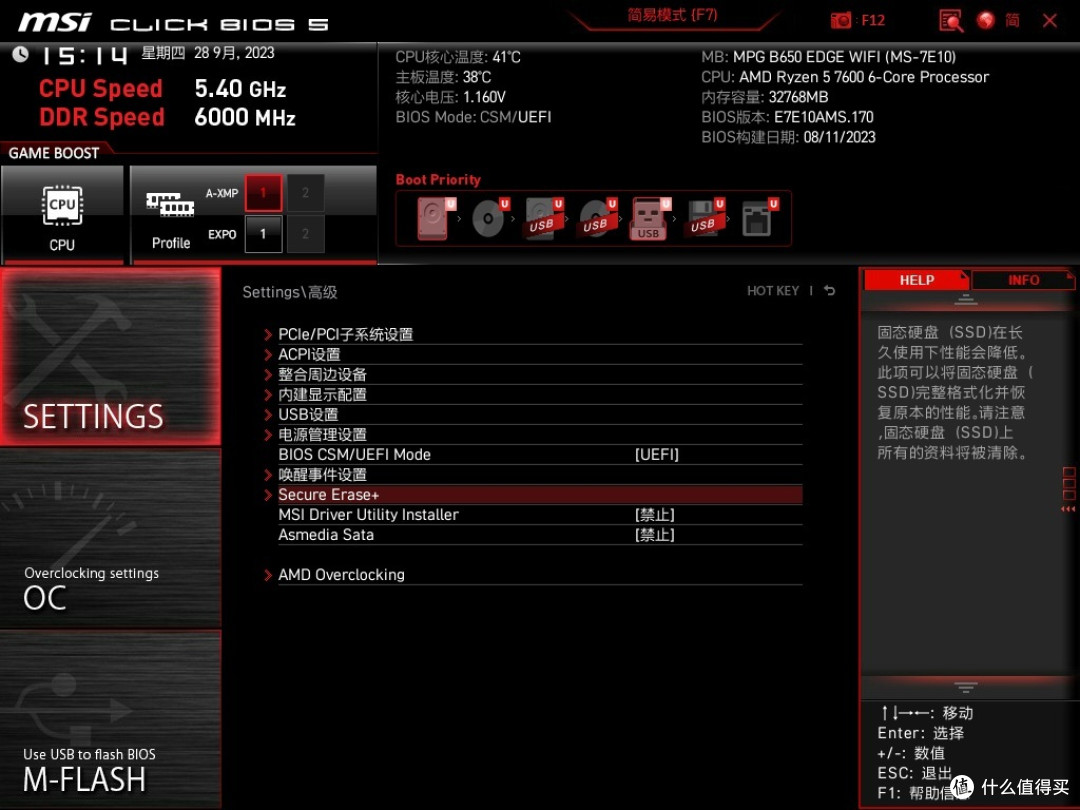Enable A-XMP profile 1
Screen dimensions: 1080x810
pyautogui.click(x=263, y=193)
